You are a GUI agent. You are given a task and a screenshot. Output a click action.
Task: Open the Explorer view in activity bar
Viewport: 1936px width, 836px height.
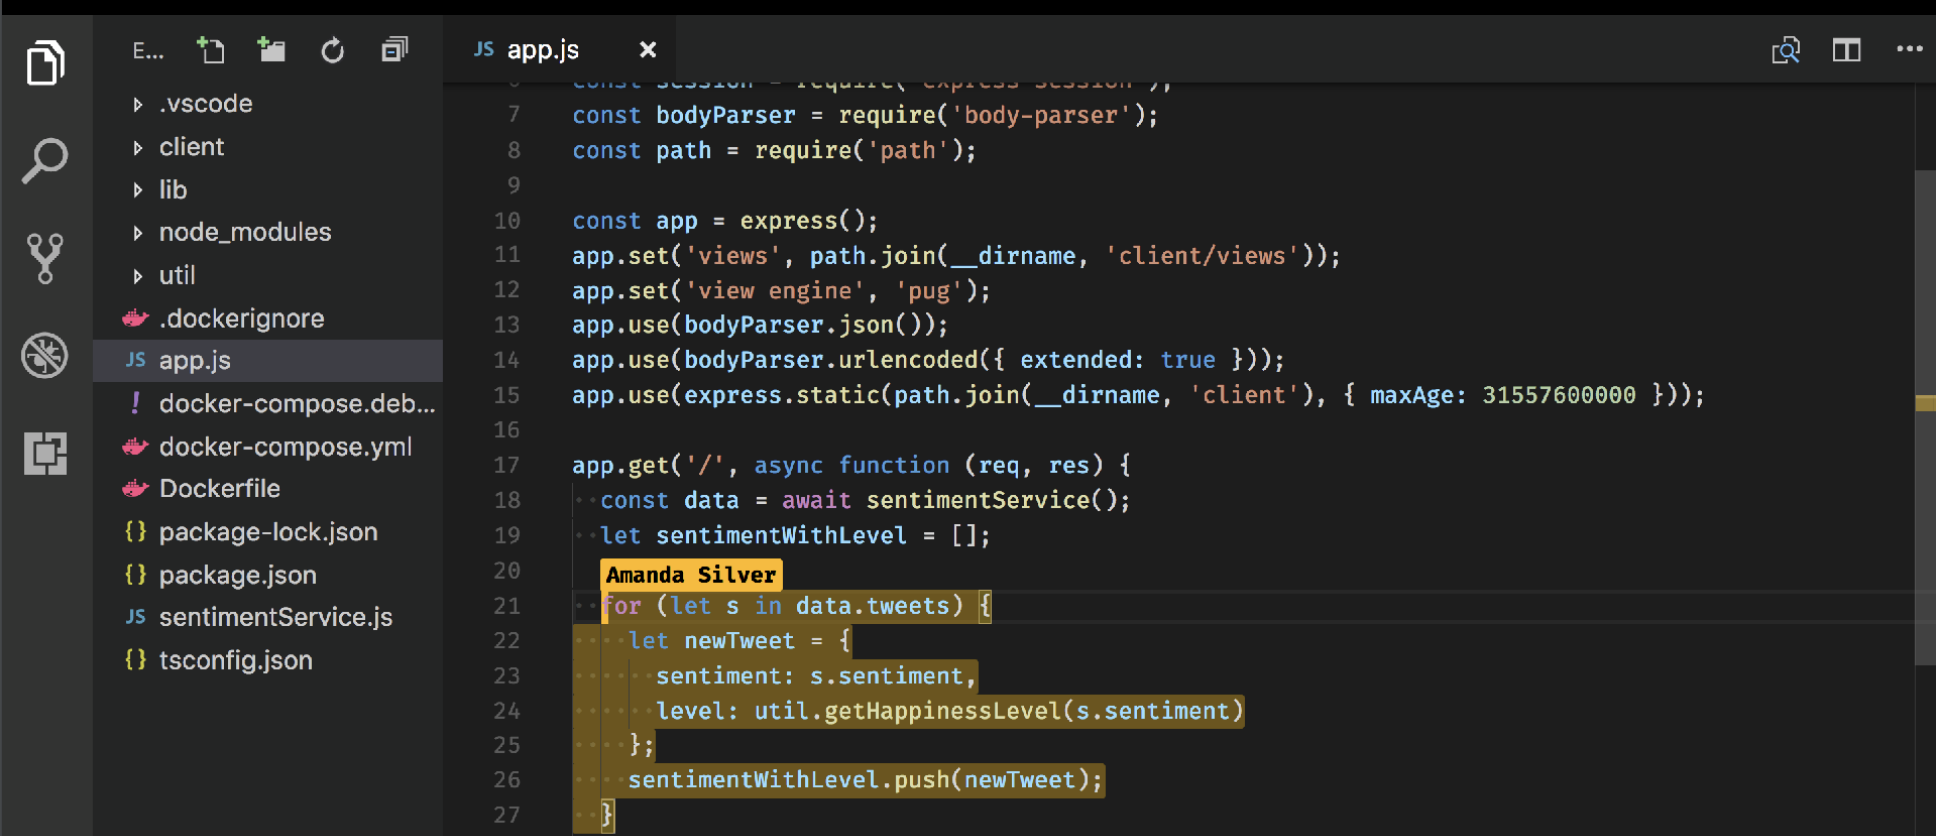coord(45,63)
